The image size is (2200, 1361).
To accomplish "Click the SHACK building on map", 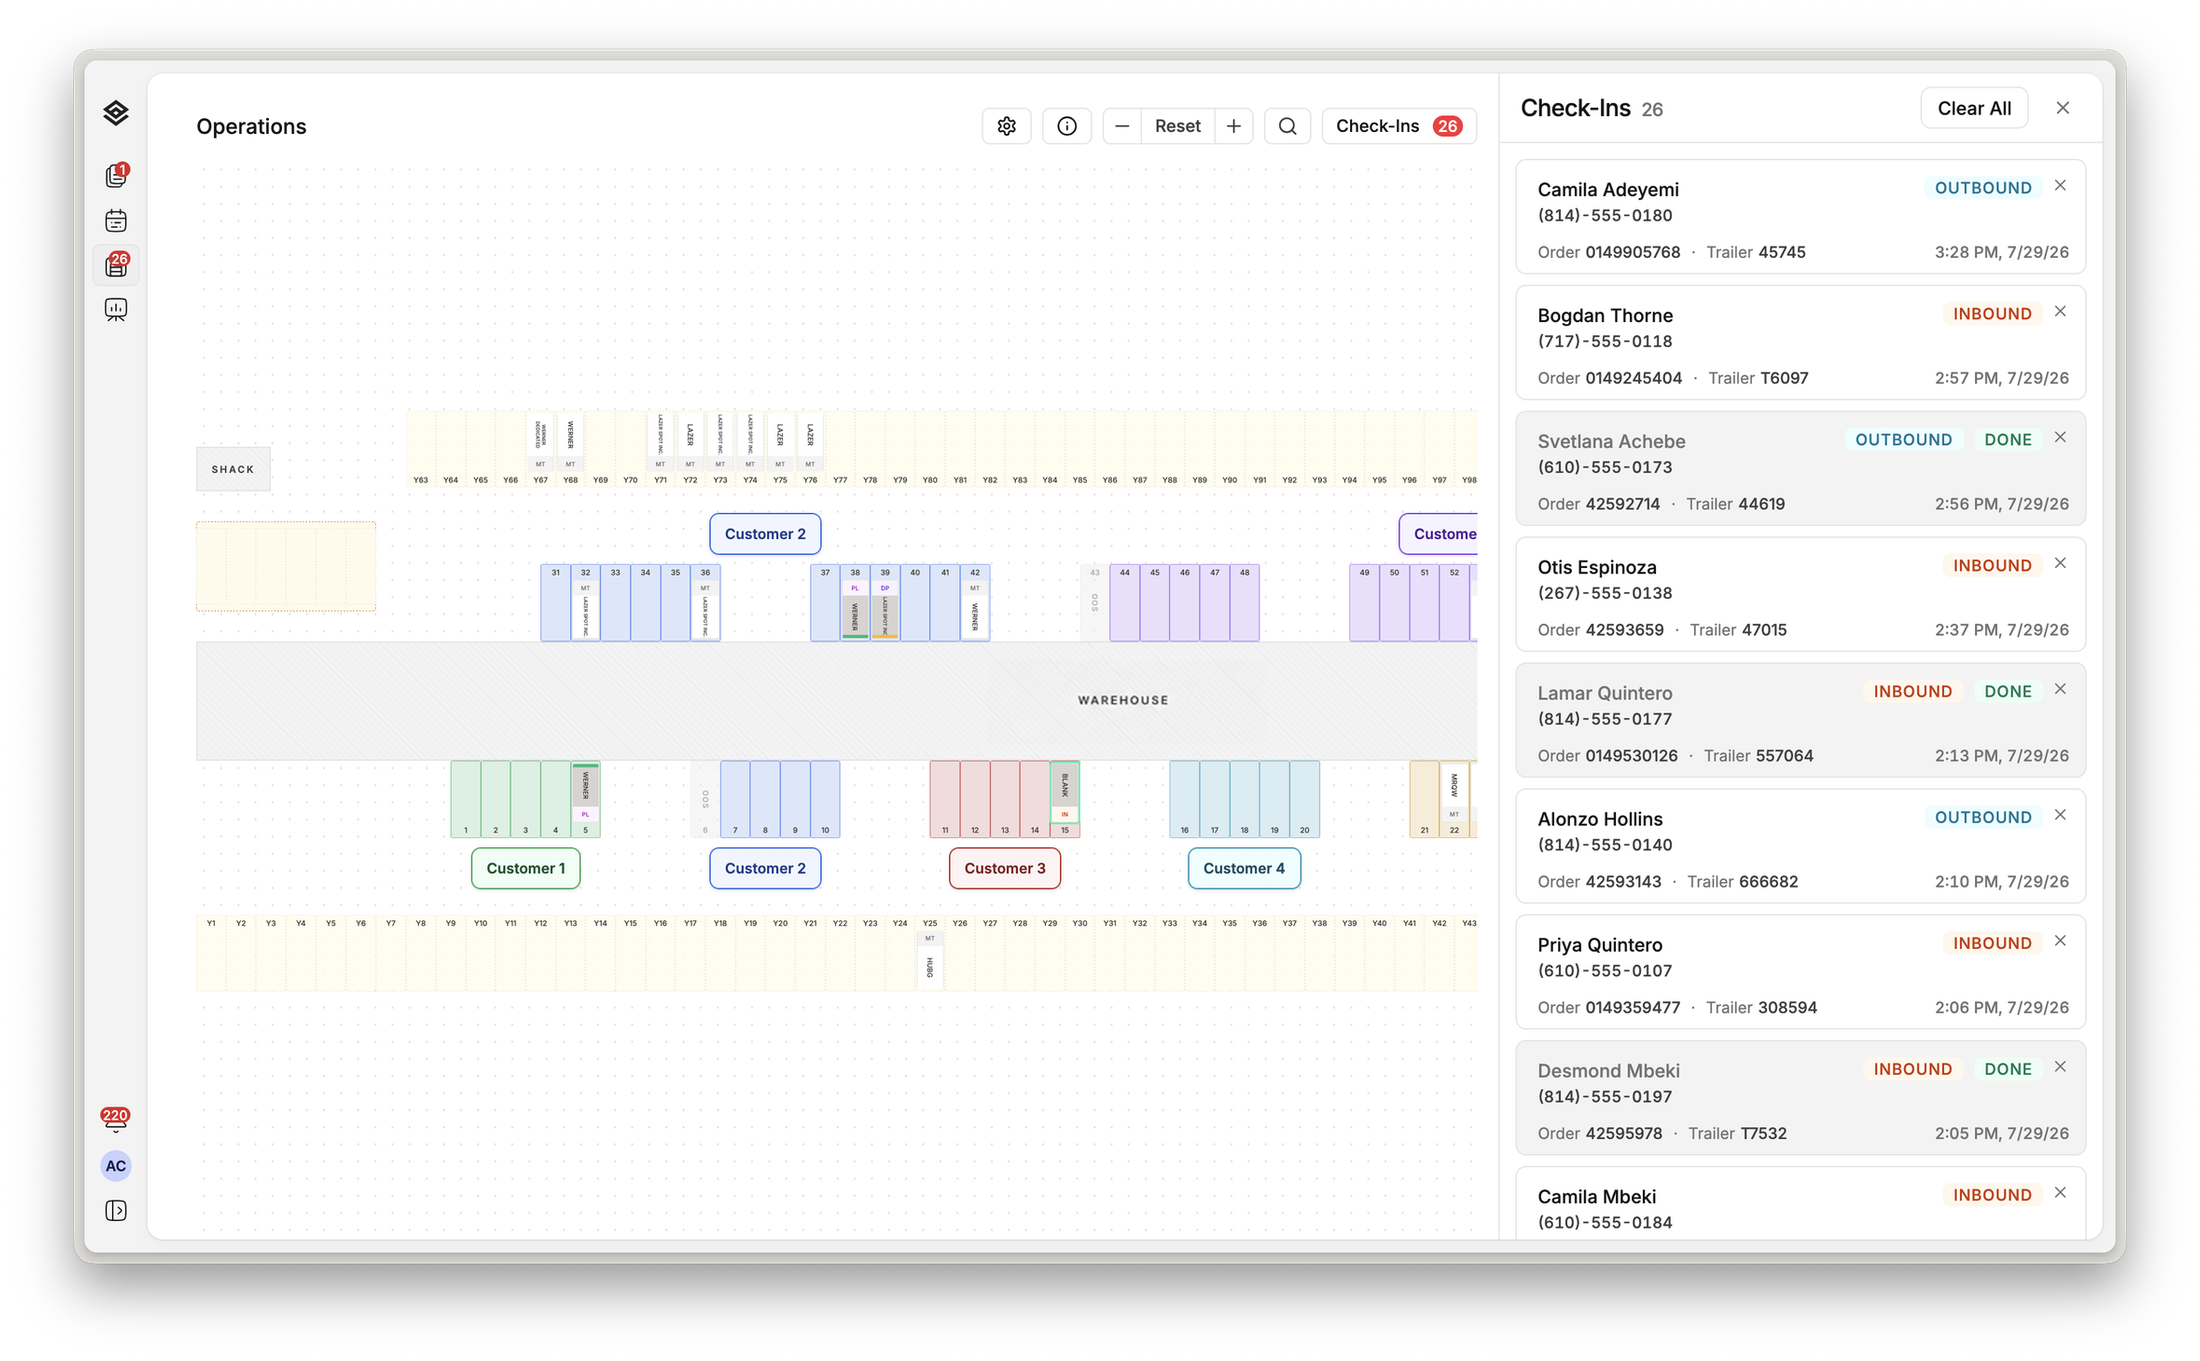I will click(x=233, y=469).
